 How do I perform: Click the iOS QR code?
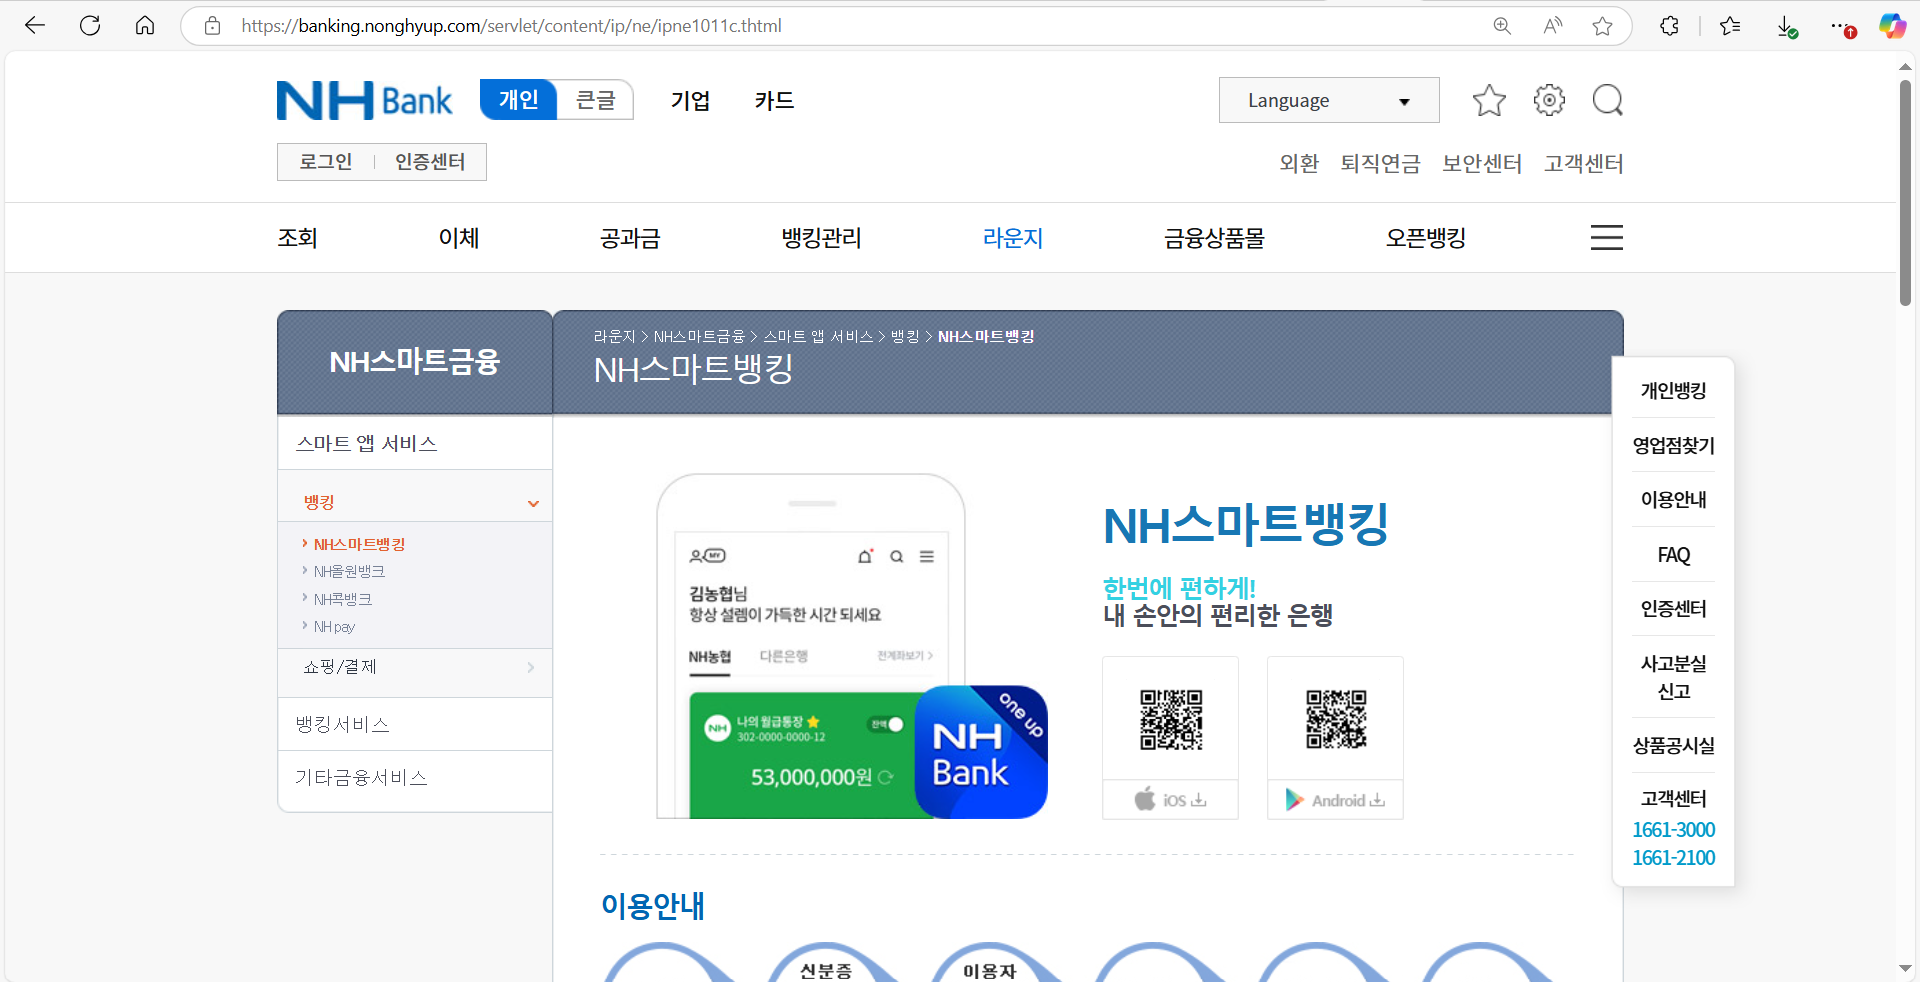pos(1171,719)
